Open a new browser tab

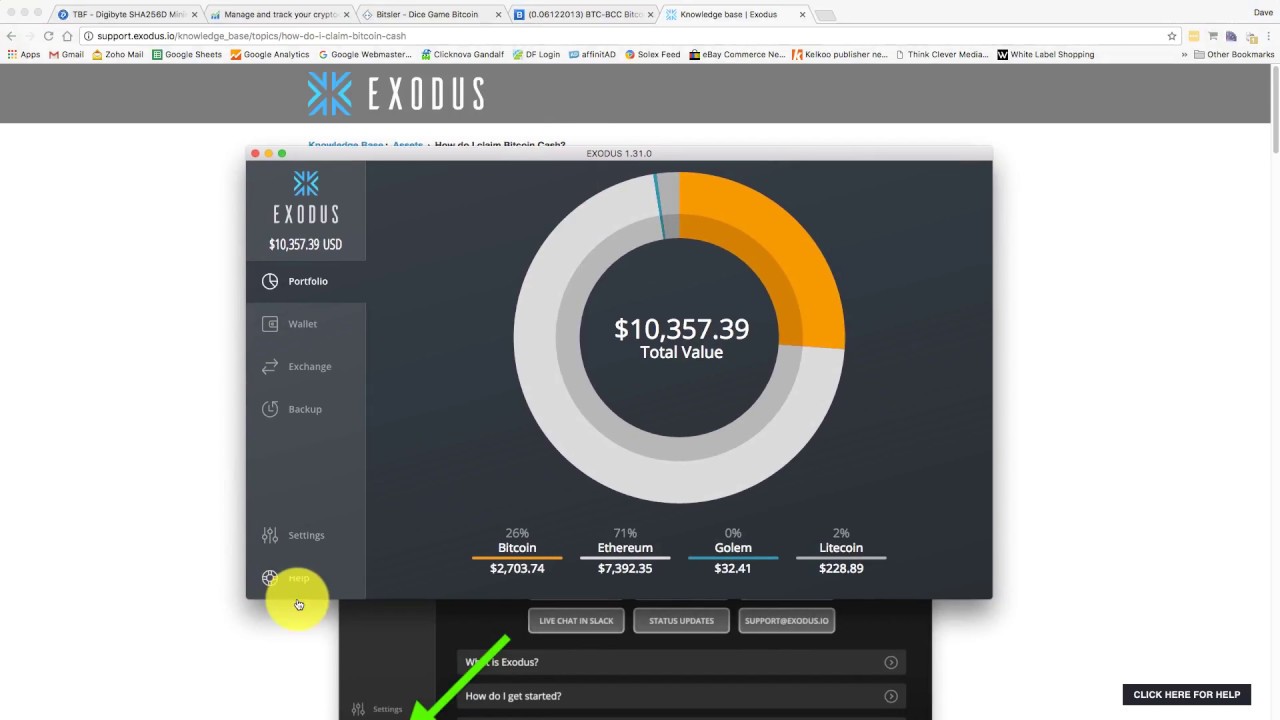click(x=825, y=16)
